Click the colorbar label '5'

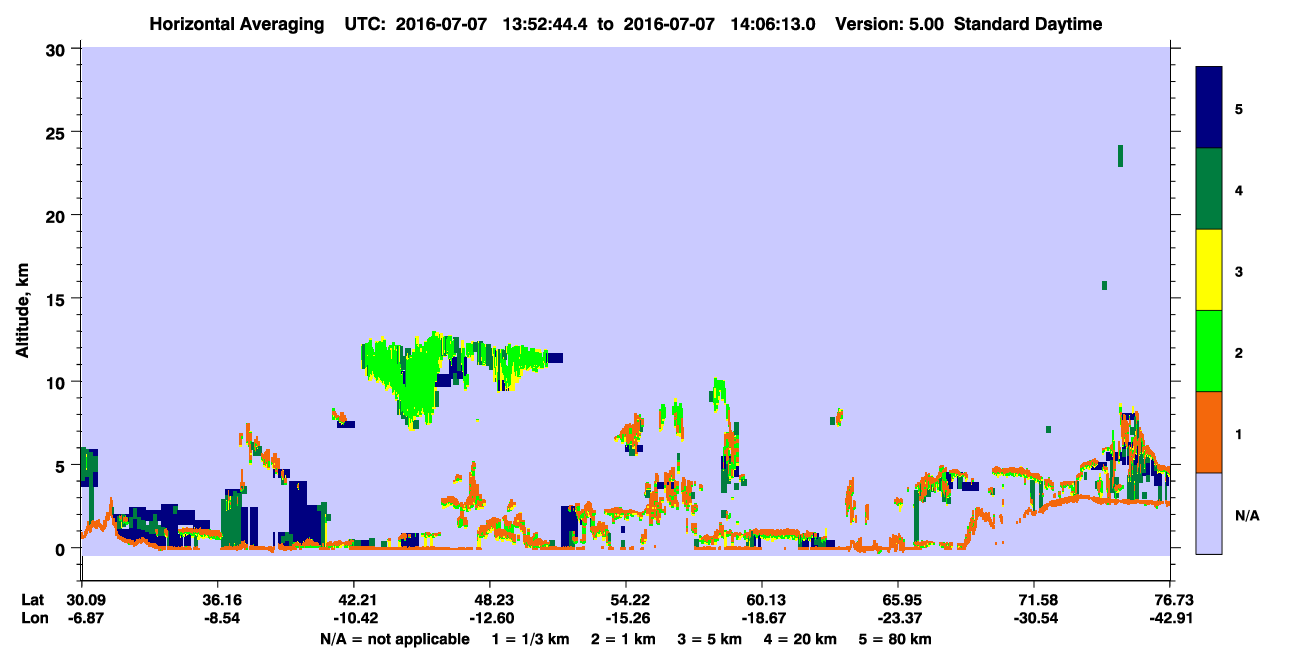(x=1239, y=108)
